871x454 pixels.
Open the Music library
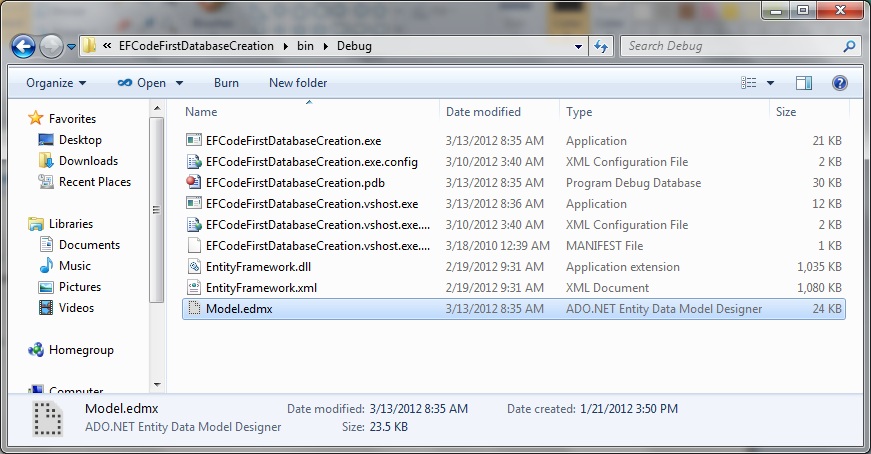tap(74, 266)
